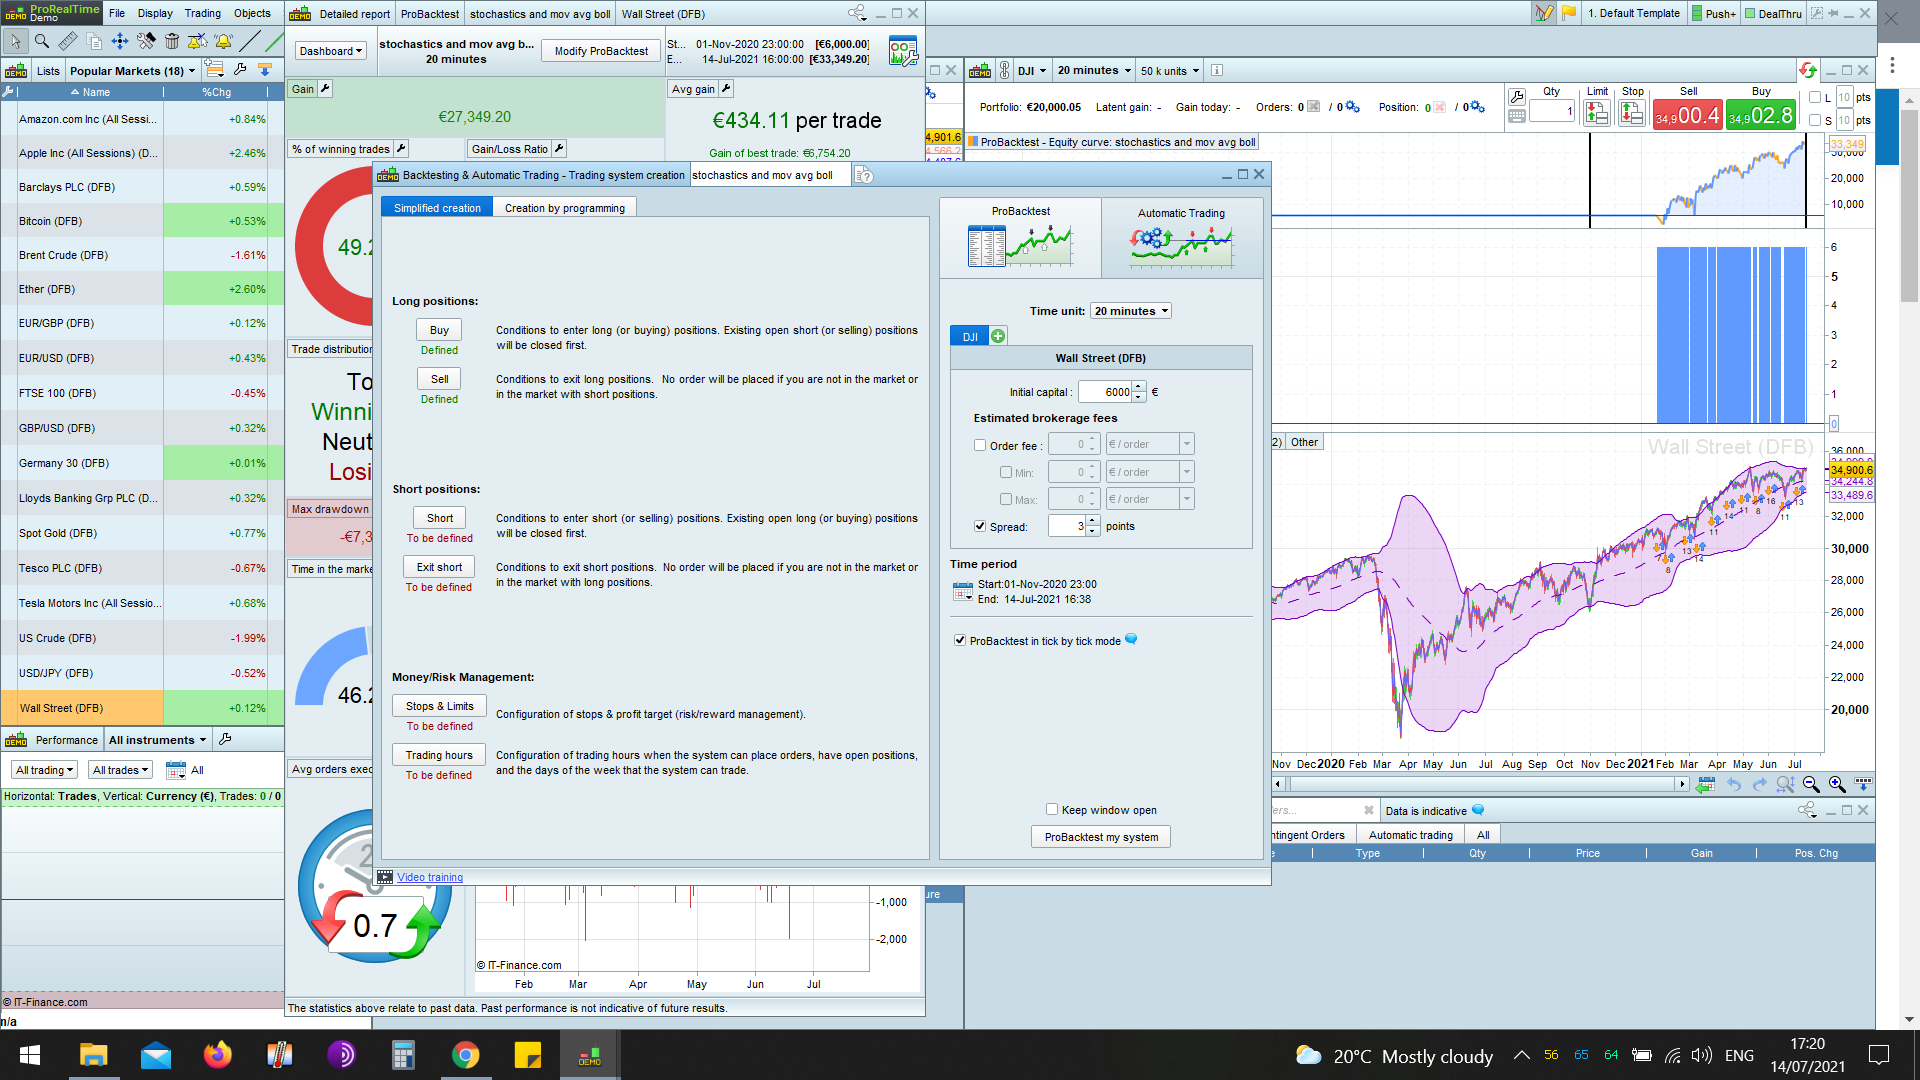1920x1080 pixels.
Task: Click ProBacktest my system button
Action: click(x=1100, y=836)
